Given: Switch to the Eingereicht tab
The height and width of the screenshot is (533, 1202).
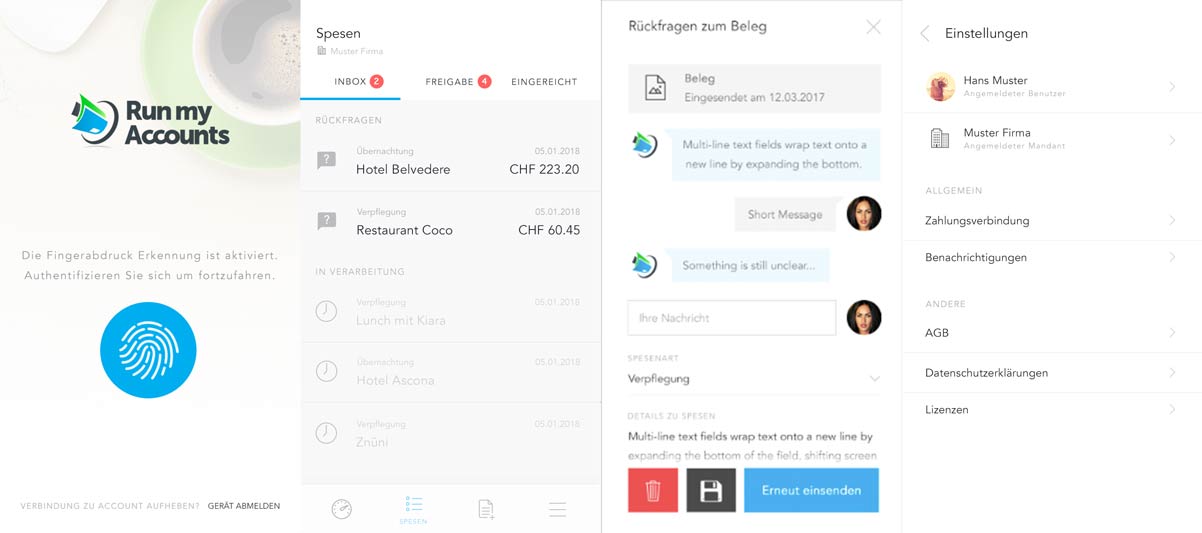Looking at the screenshot, I should (544, 82).
